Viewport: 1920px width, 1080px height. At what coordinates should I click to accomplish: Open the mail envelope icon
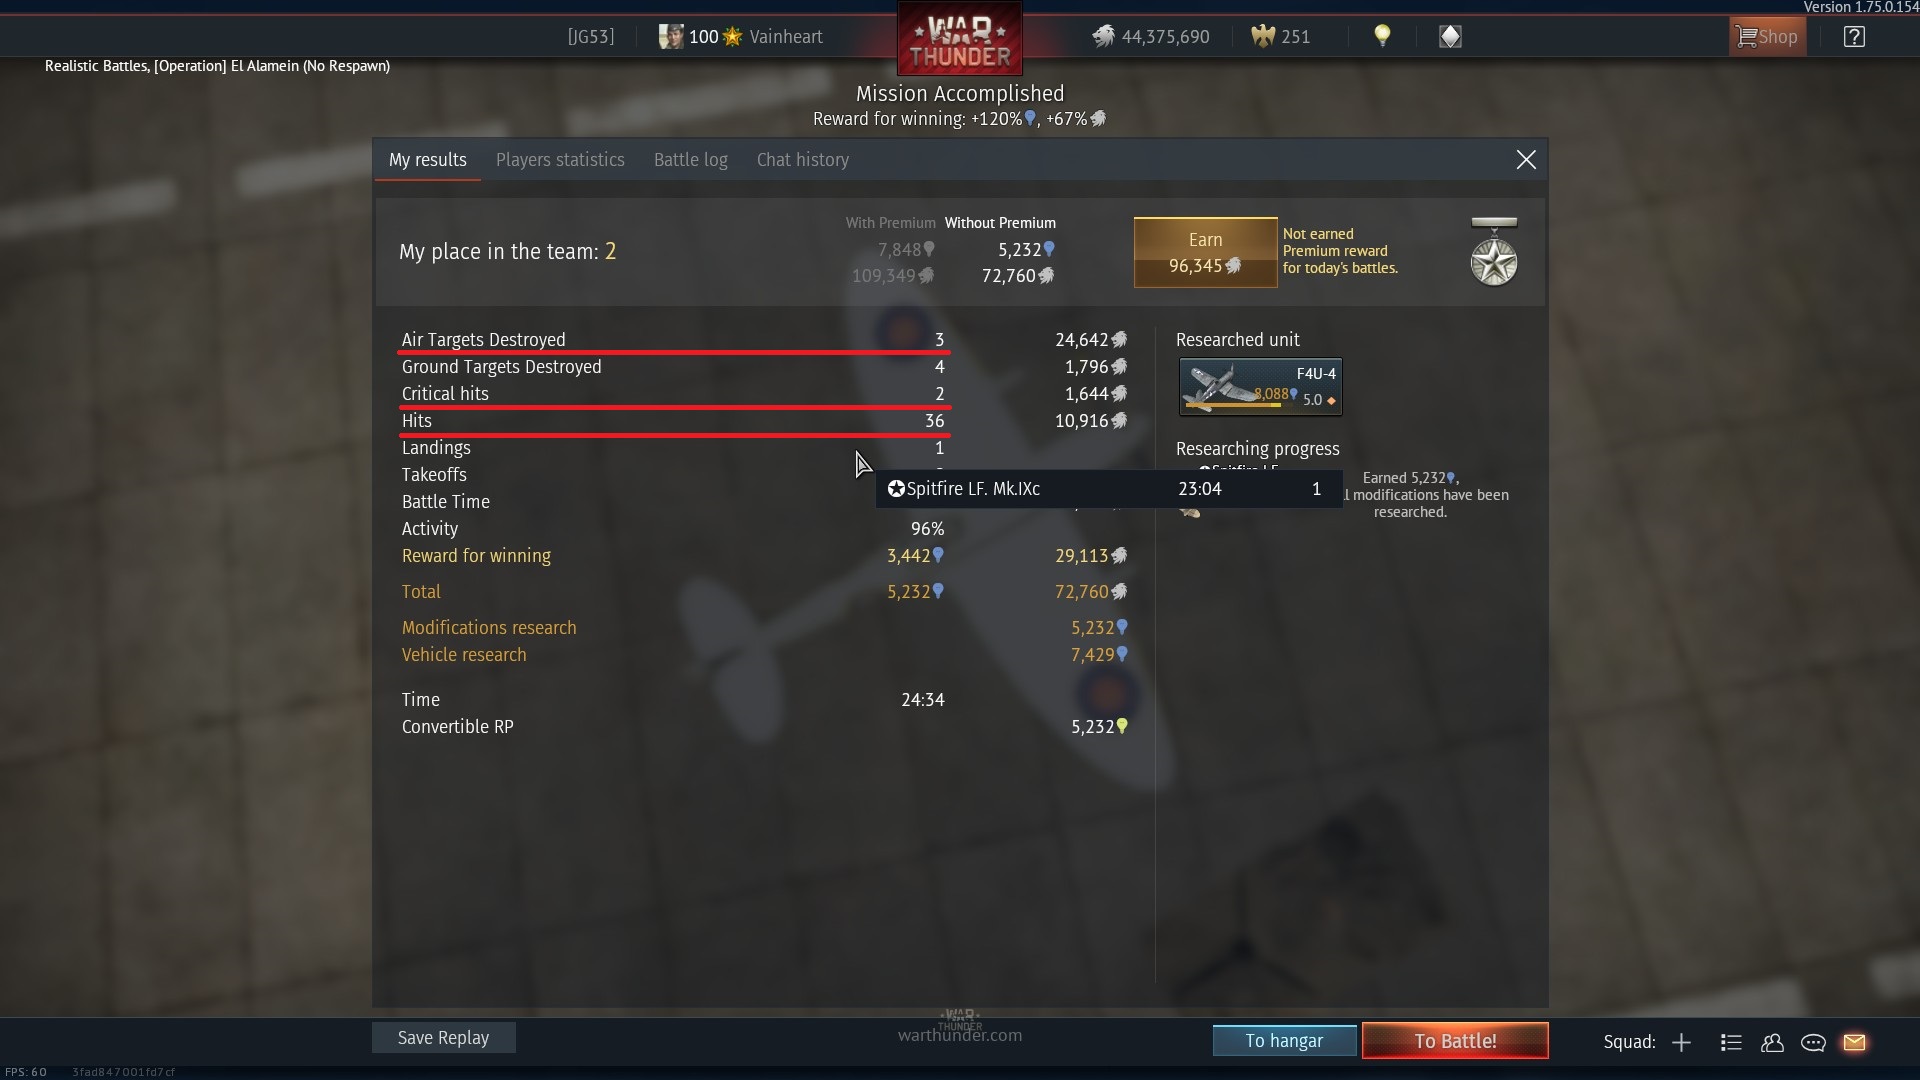click(1855, 1042)
